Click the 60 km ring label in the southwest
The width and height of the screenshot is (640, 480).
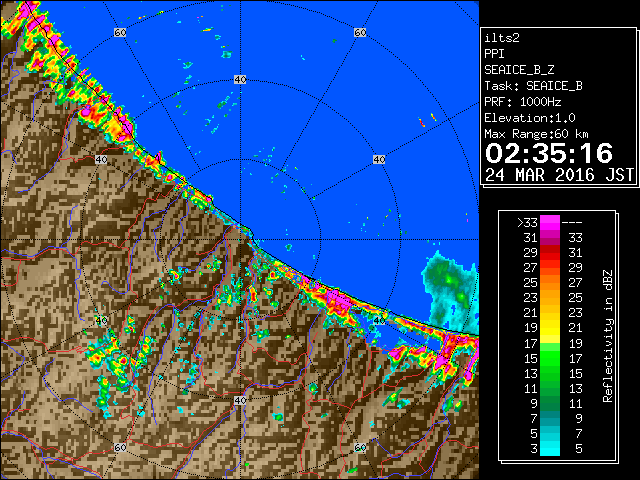(120, 448)
